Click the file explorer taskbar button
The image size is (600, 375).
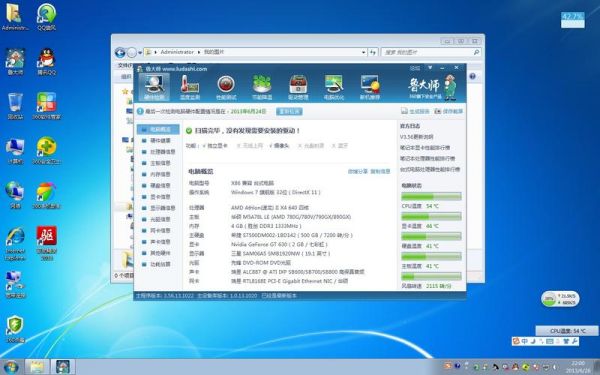pos(37,367)
